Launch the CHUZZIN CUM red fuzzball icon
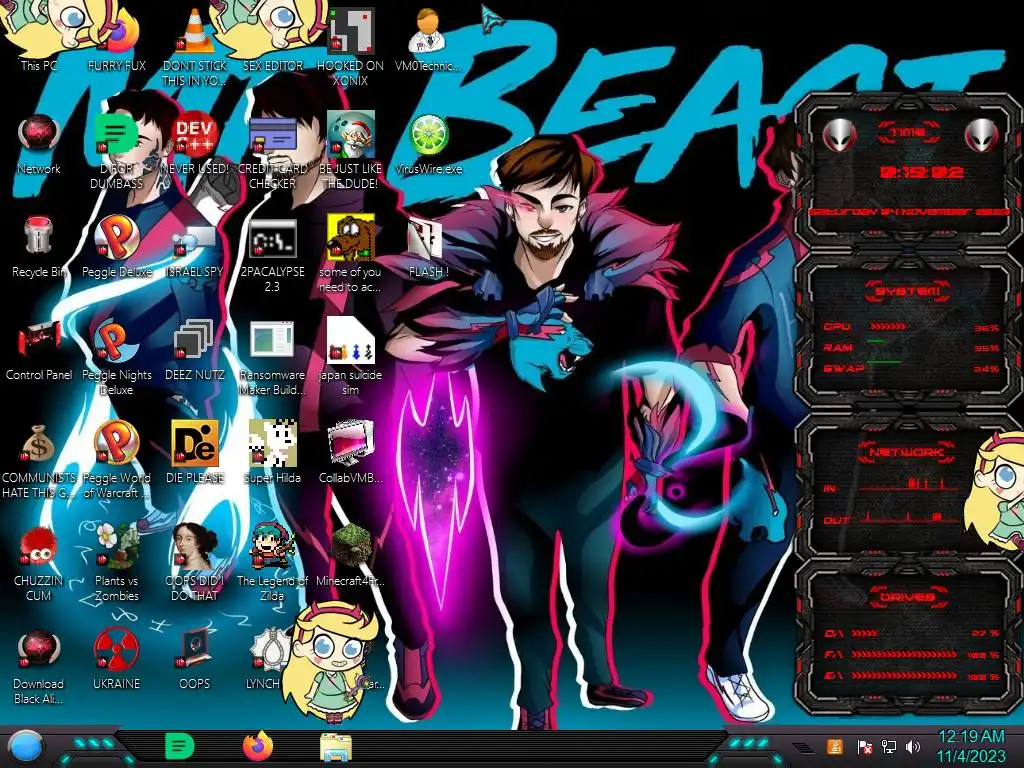1024x768 pixels. tap(39, 547)
